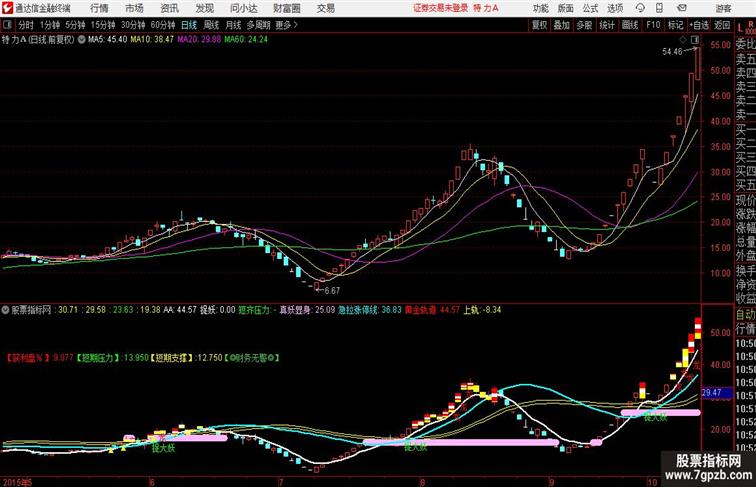Open the 问小达 menu
The image size is (756, 487).
point(243,8)
